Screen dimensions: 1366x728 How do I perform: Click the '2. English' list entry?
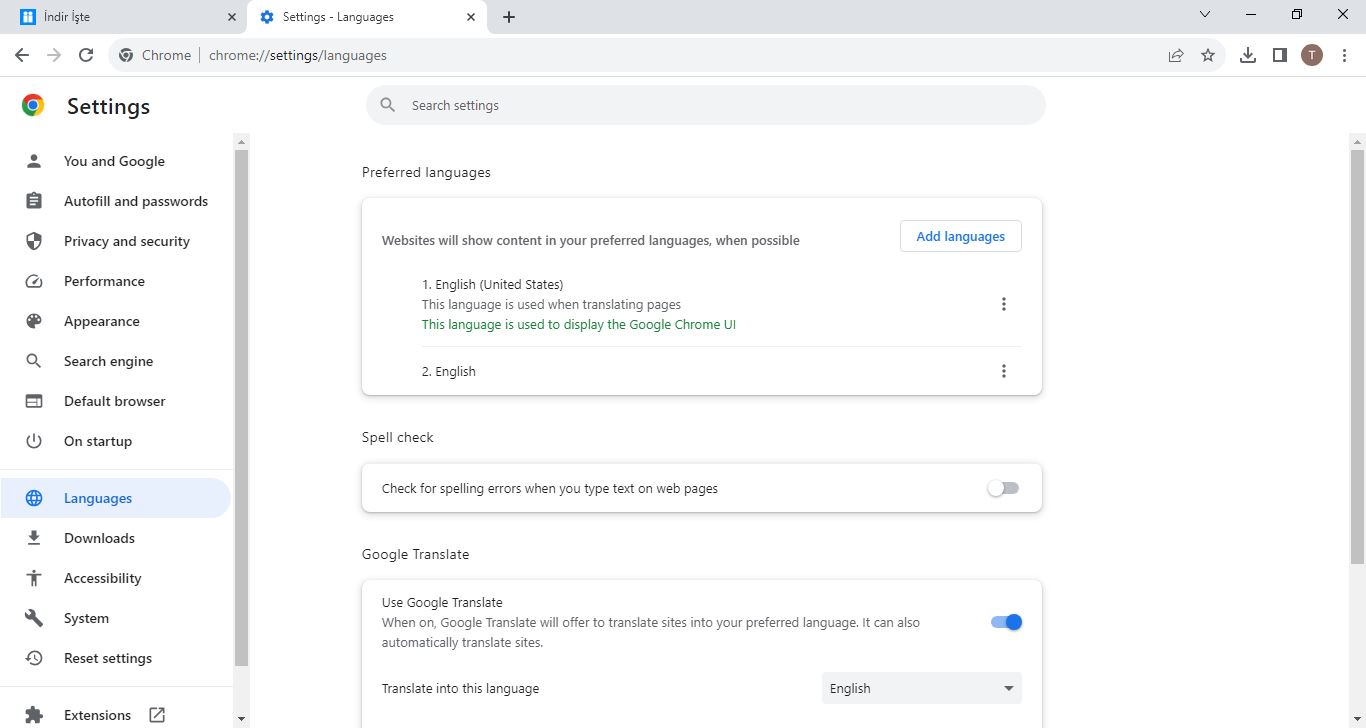coord(449,371)
